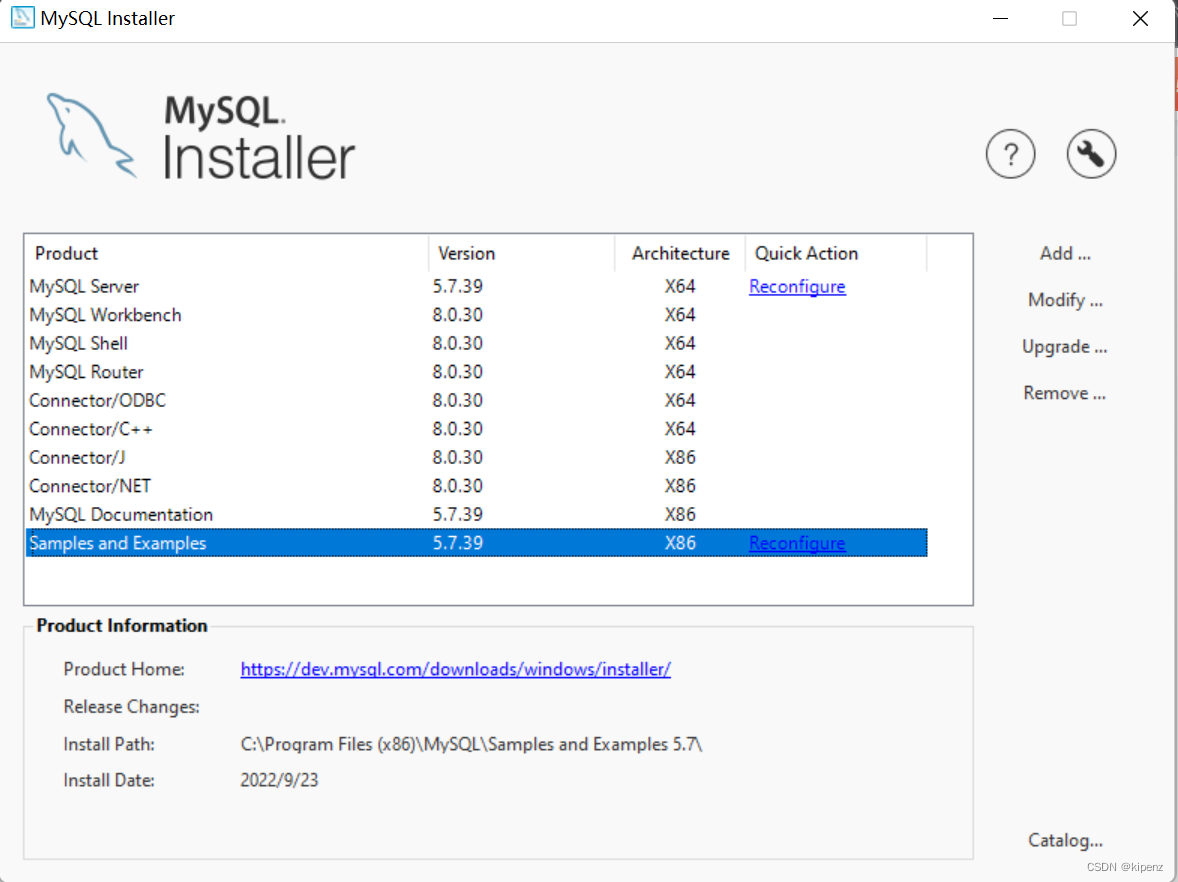This screenshot has height=882, width=1178.
Task: Open the MySQL installer downloads webpage link
Action: (455, 669)
